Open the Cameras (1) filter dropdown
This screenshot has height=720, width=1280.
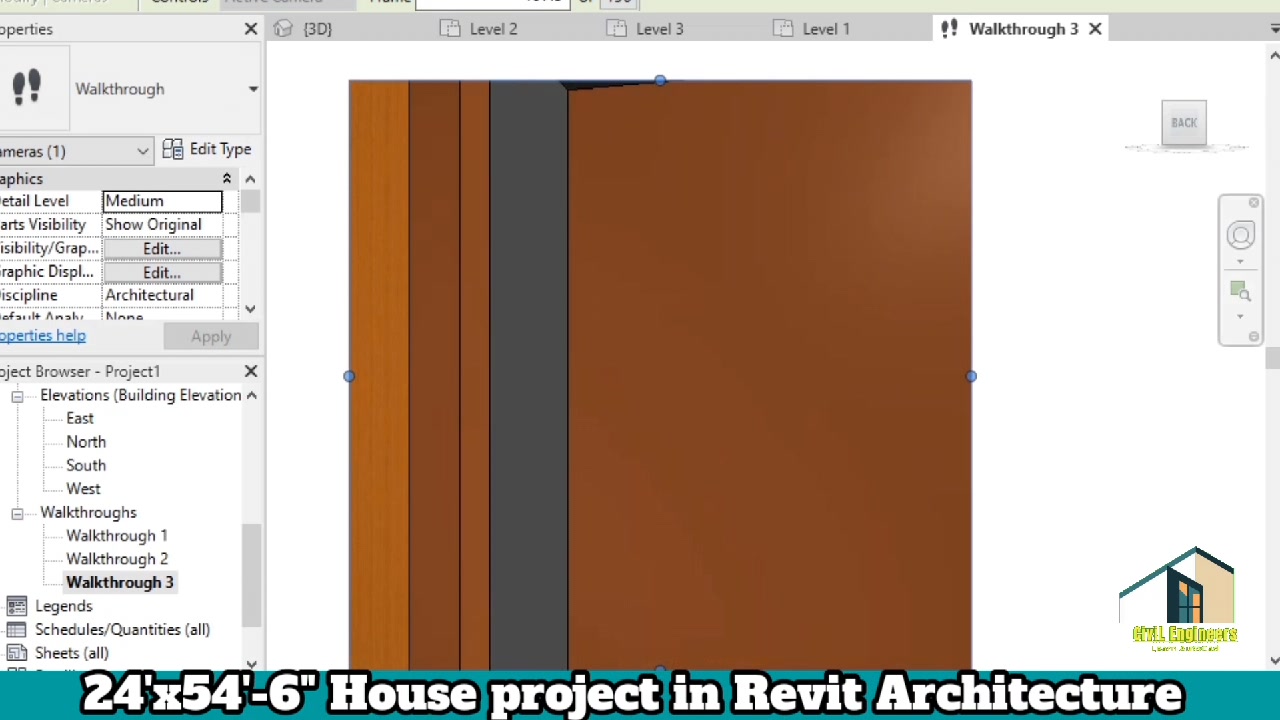[x=143, y=151]
